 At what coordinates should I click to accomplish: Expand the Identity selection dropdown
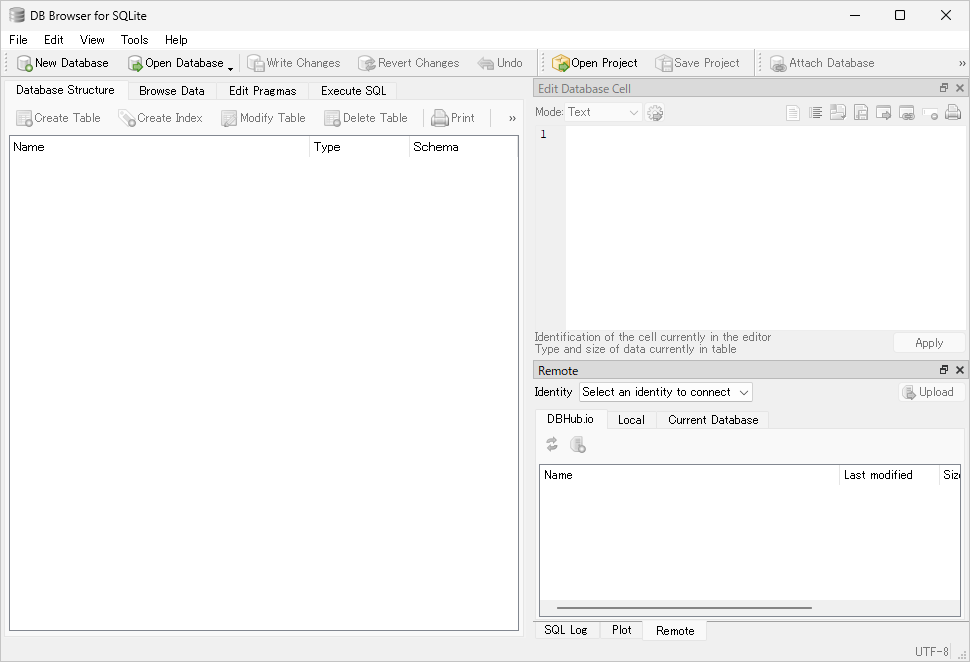point(665,392)
